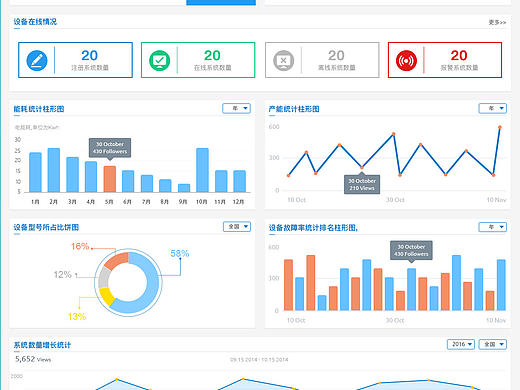Click the 7月 bar in energy chart
520x390 pixels.
click(147, 184)
